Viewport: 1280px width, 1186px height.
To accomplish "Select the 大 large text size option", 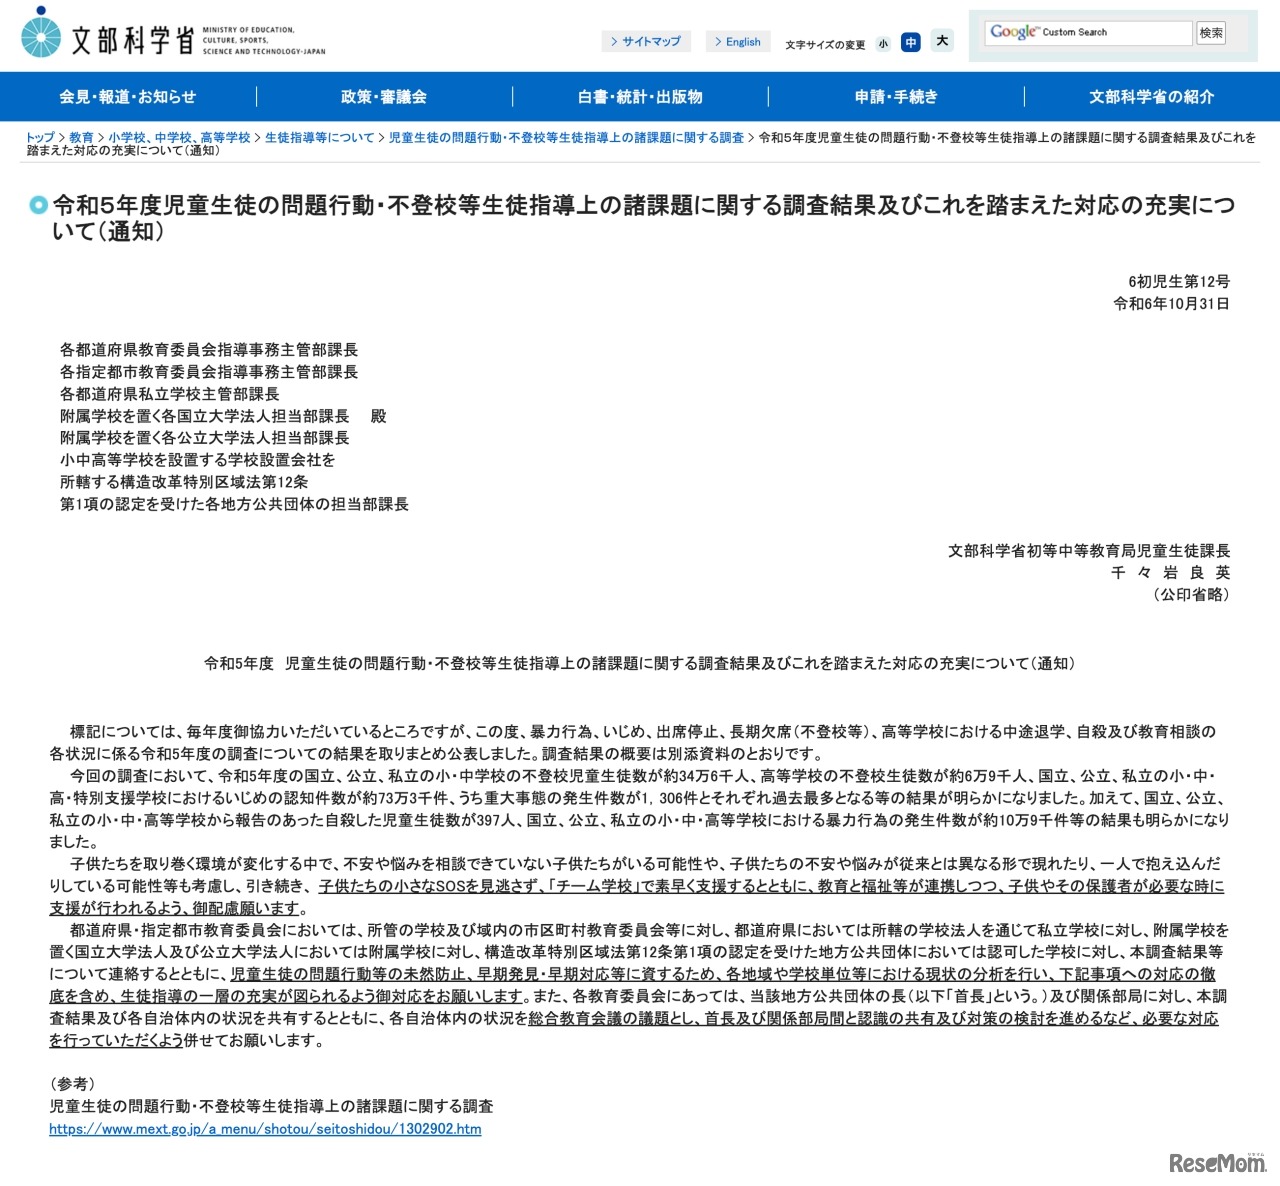I will coord(941,42).
